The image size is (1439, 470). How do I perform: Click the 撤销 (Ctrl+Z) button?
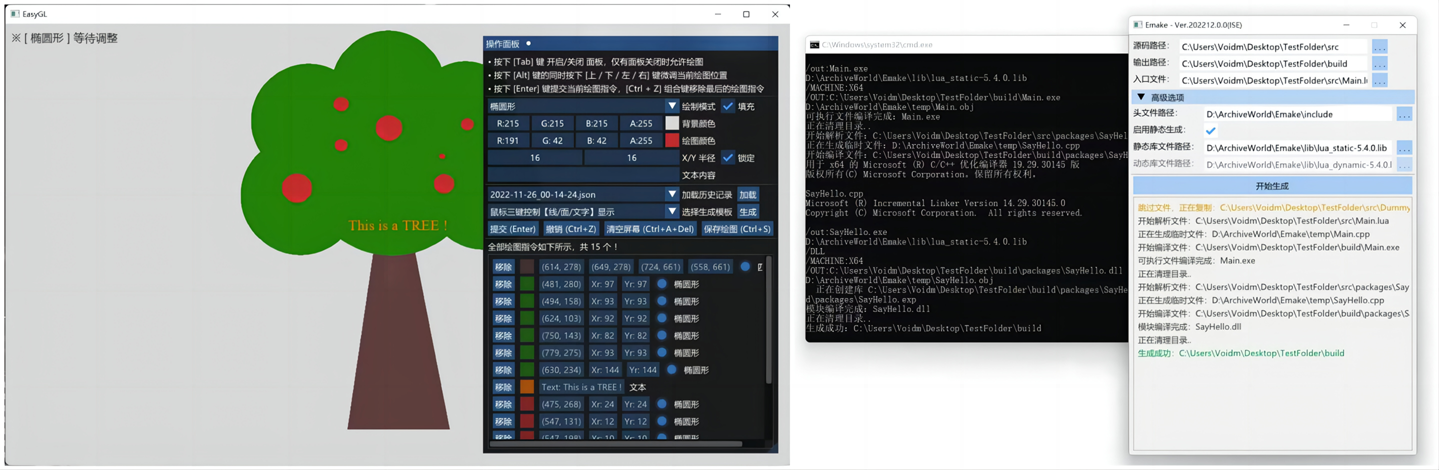coord(571,229)
